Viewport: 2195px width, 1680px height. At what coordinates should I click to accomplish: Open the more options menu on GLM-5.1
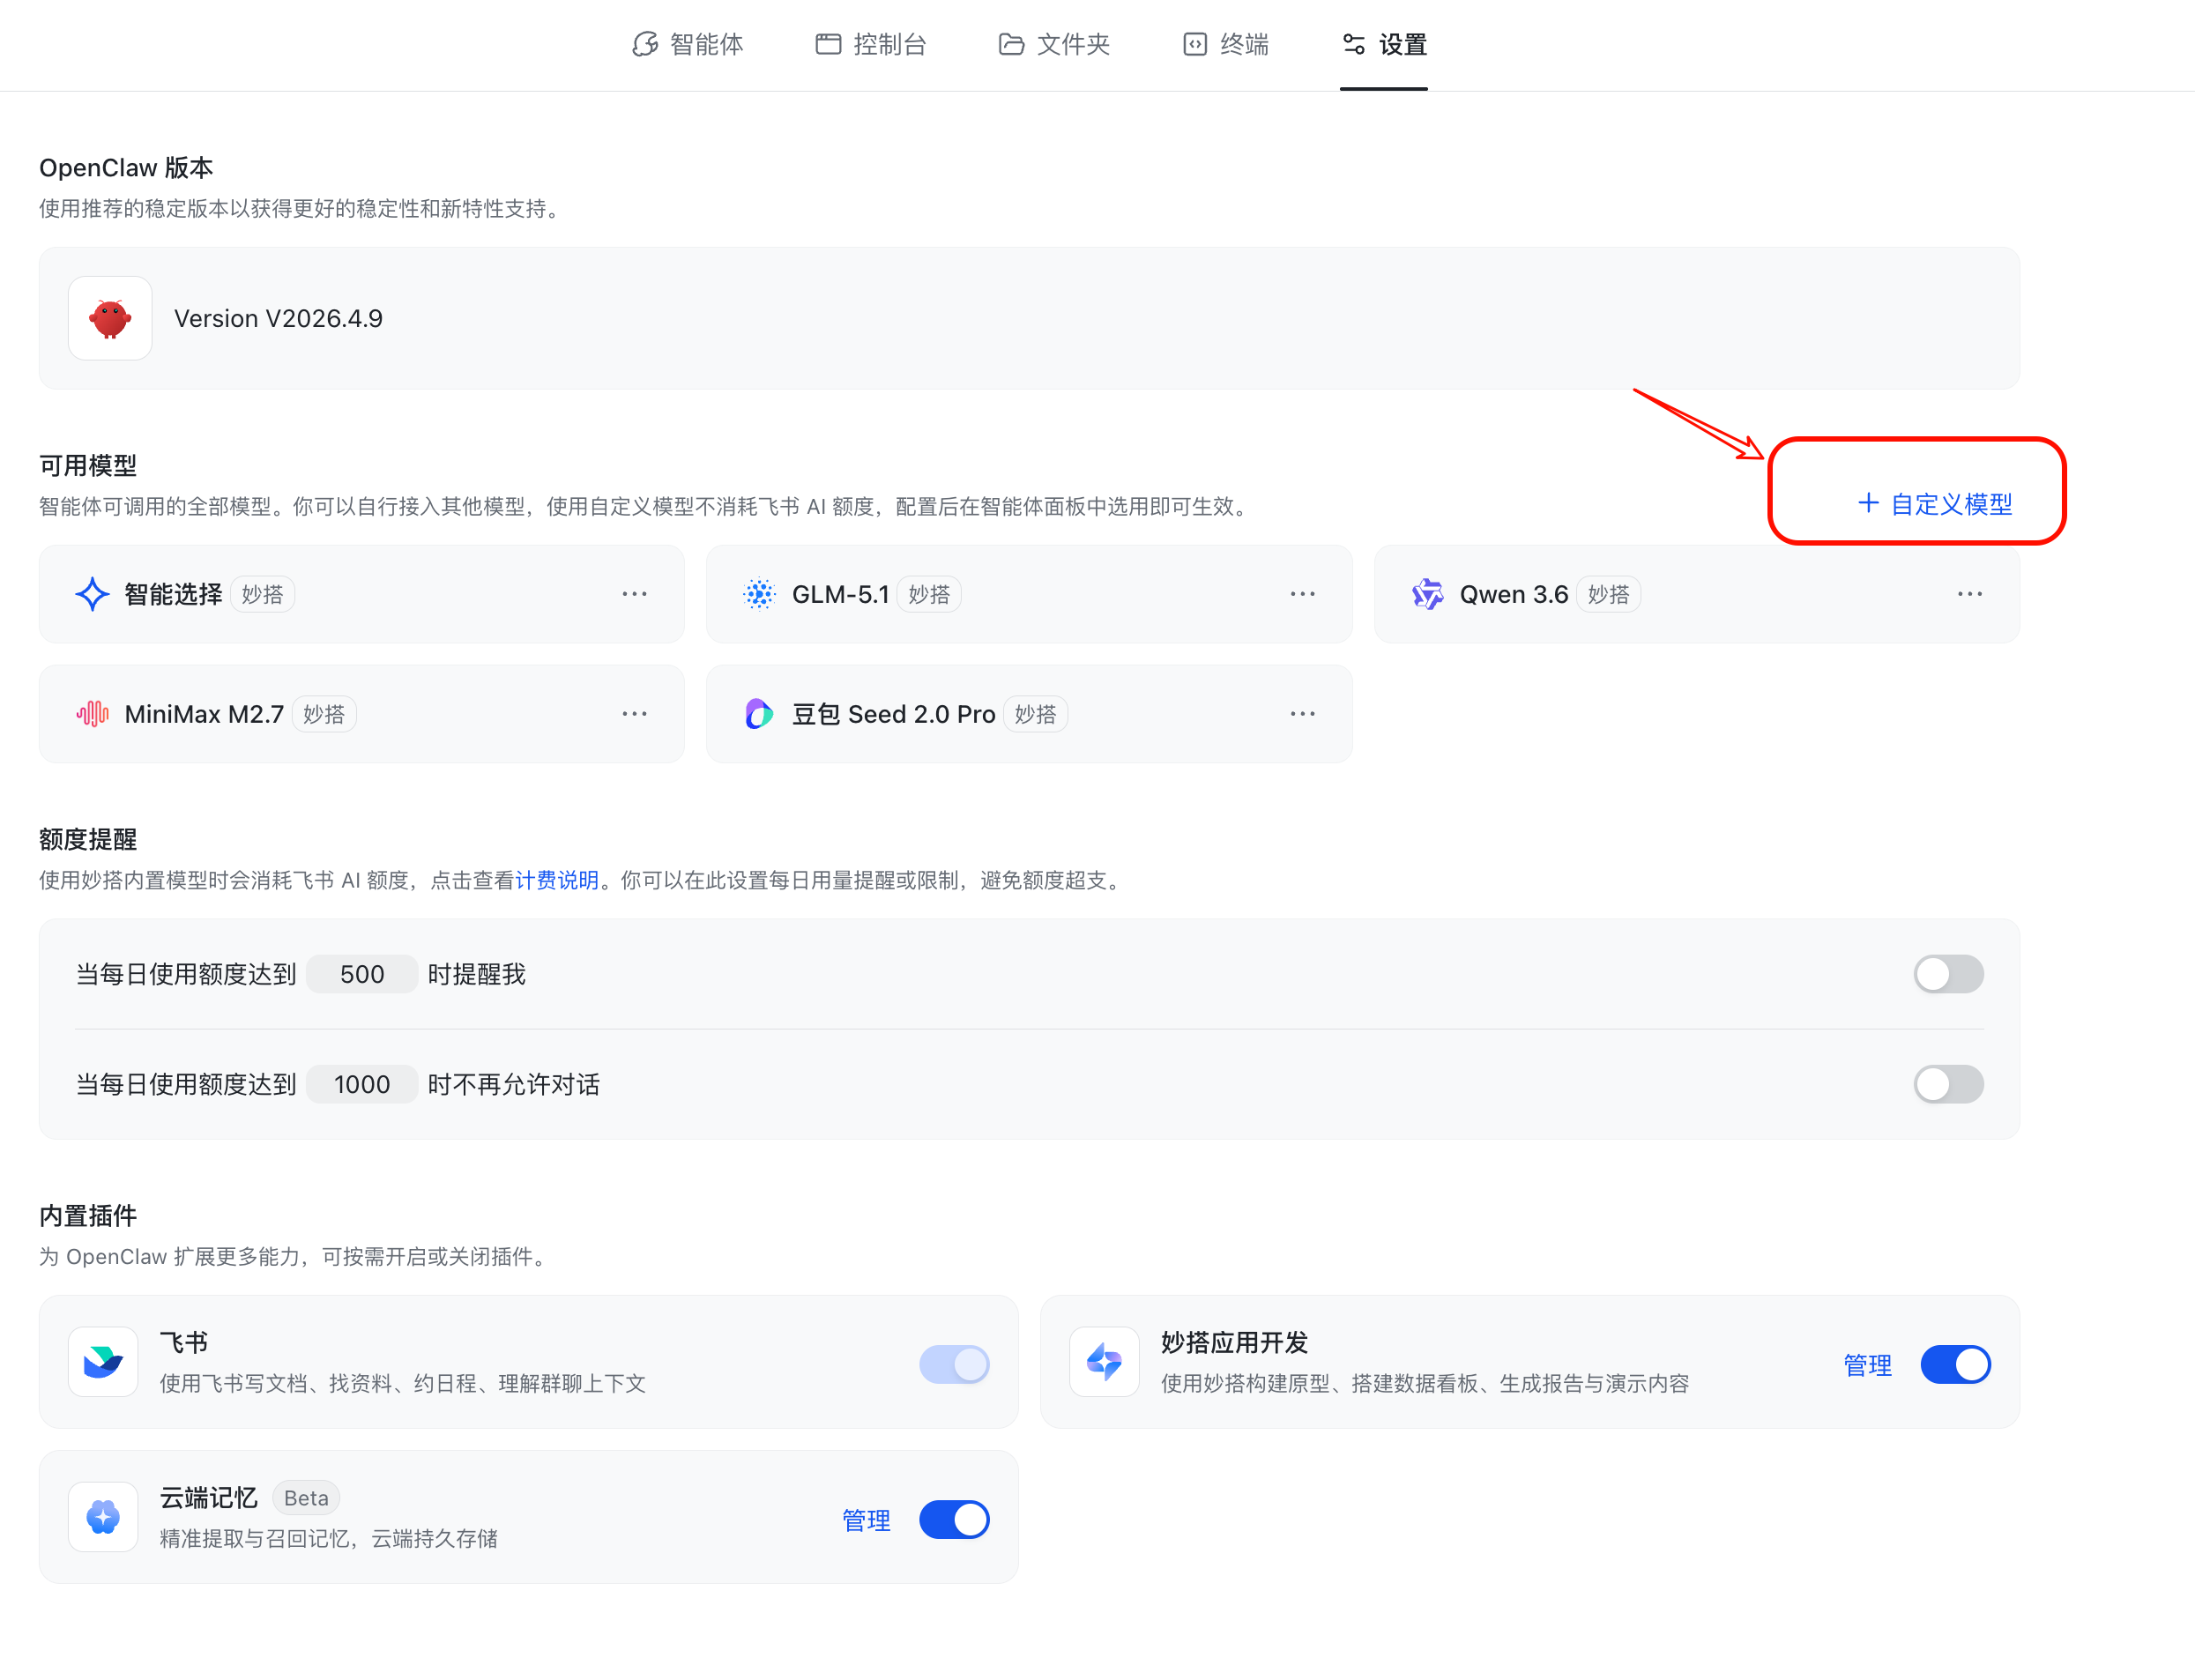(x=1302, y=593)
